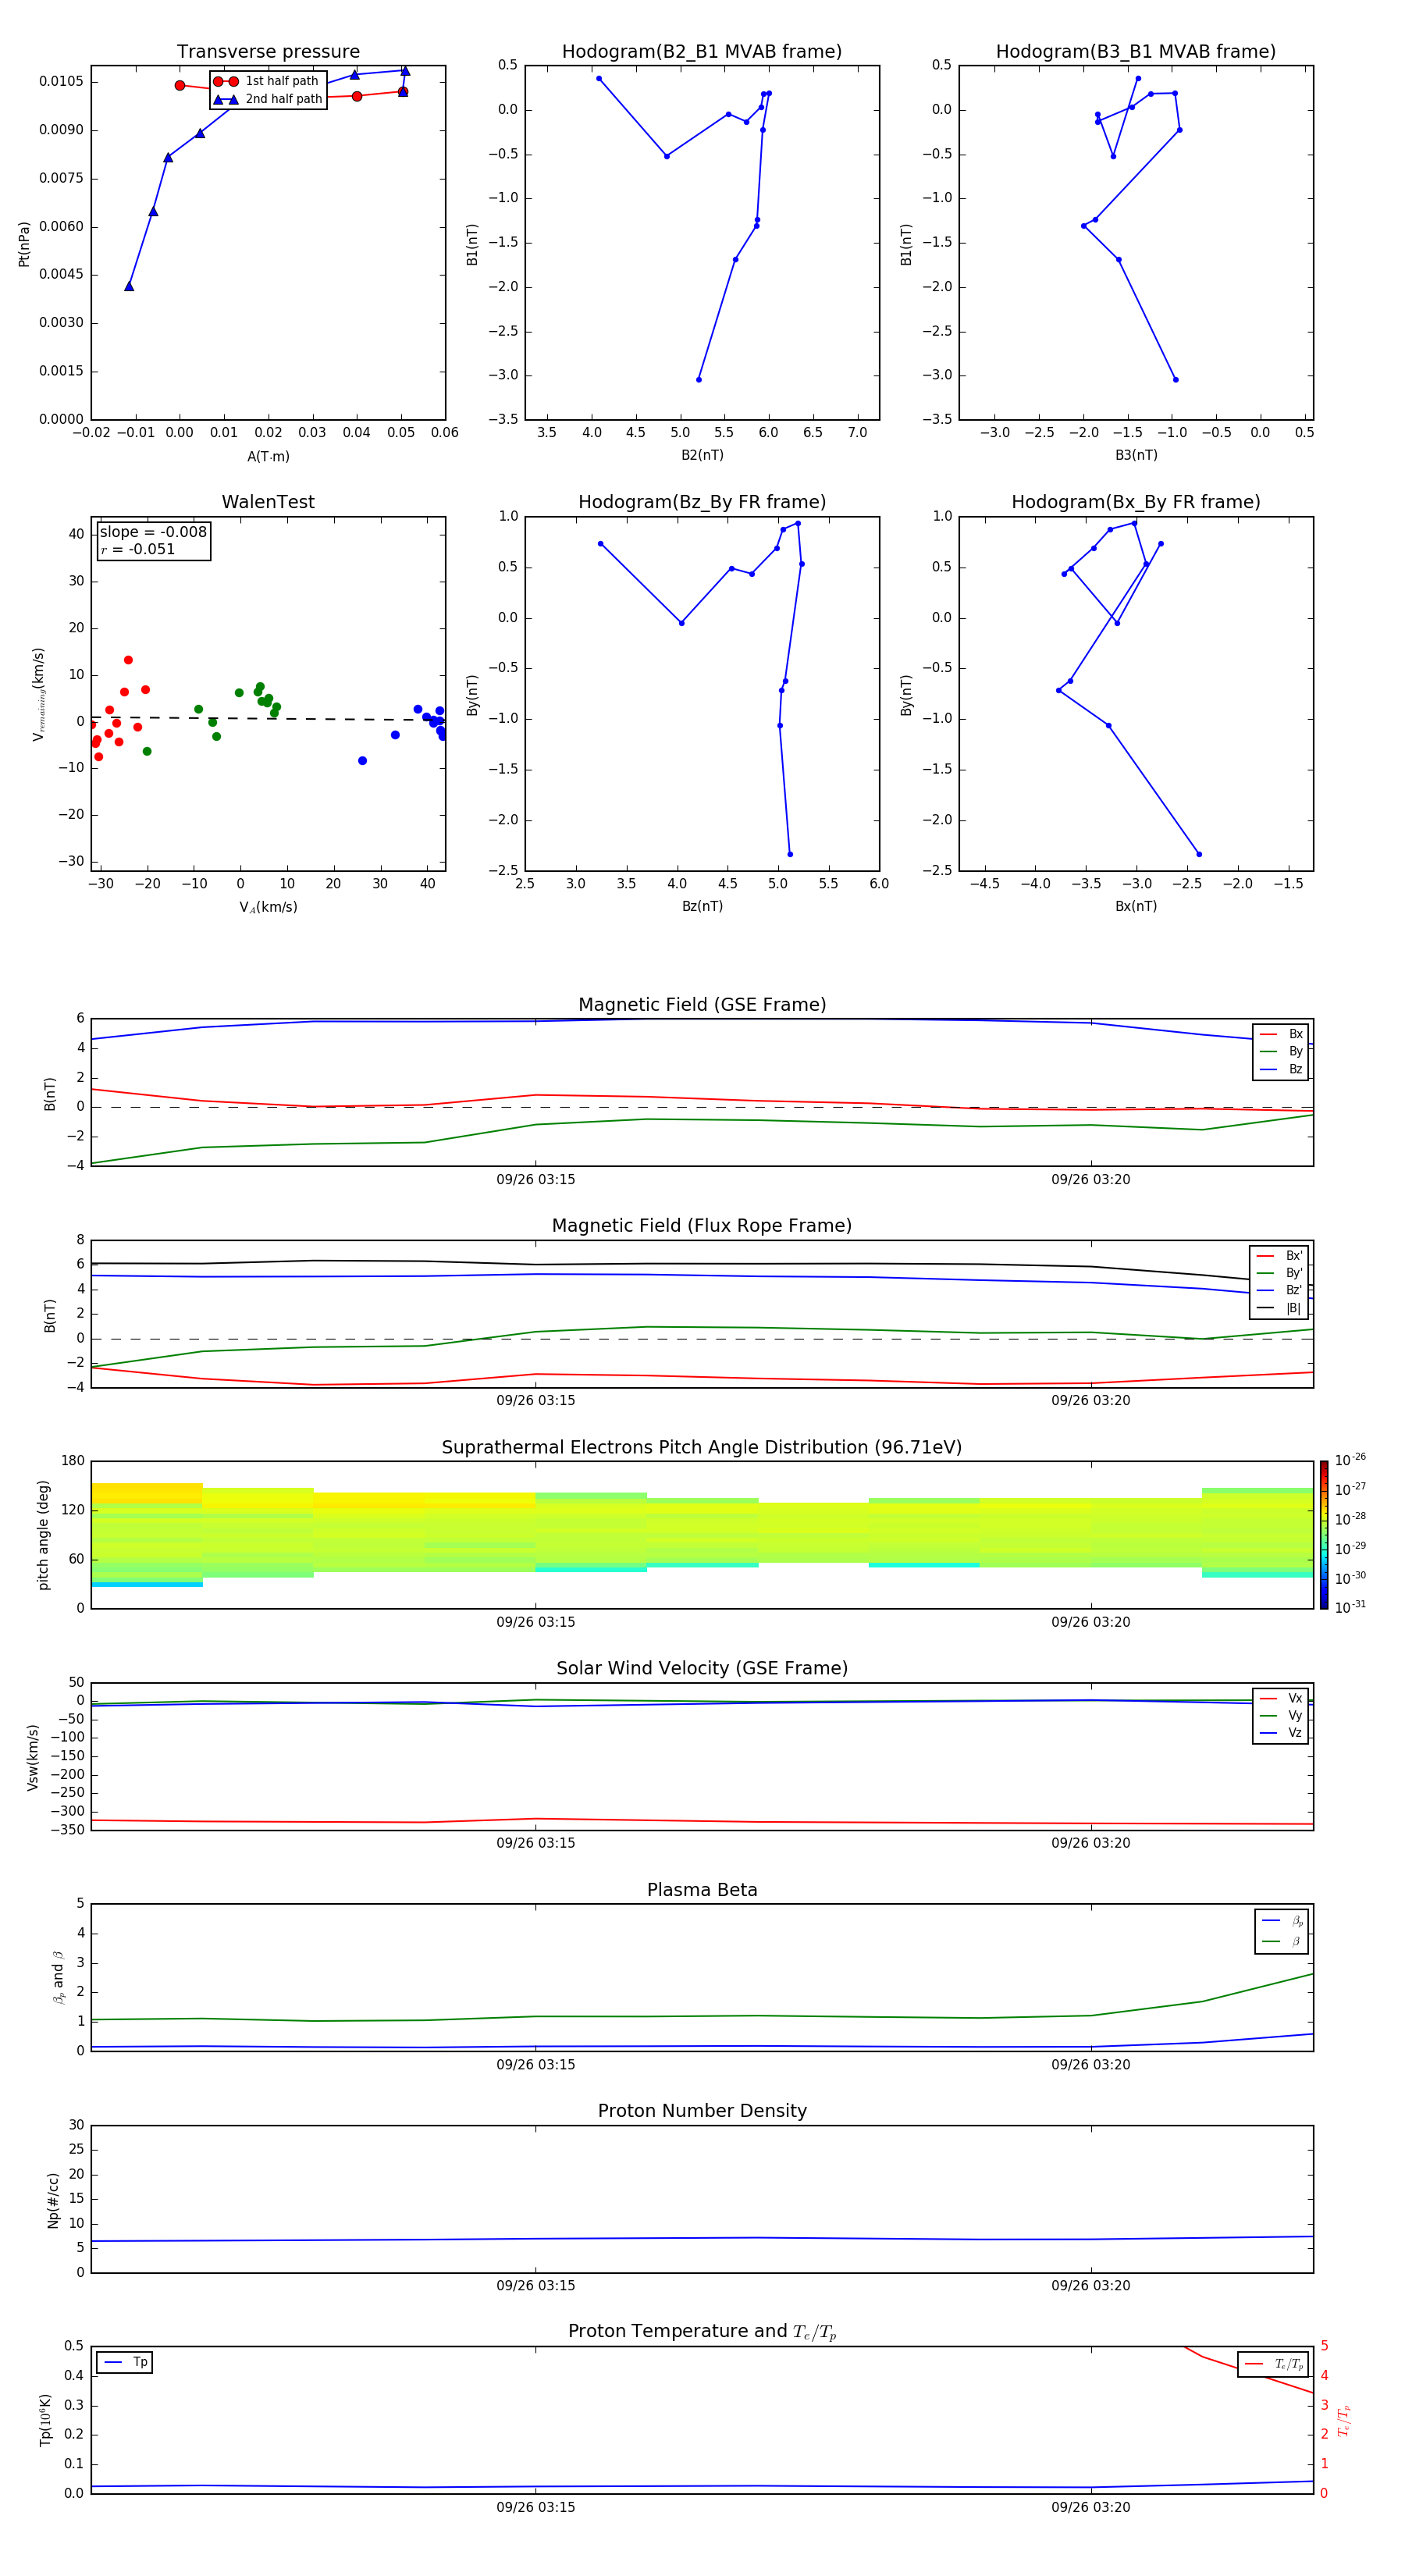Click the 'A(T·m)' x-axis label

[x=268, y=457]
